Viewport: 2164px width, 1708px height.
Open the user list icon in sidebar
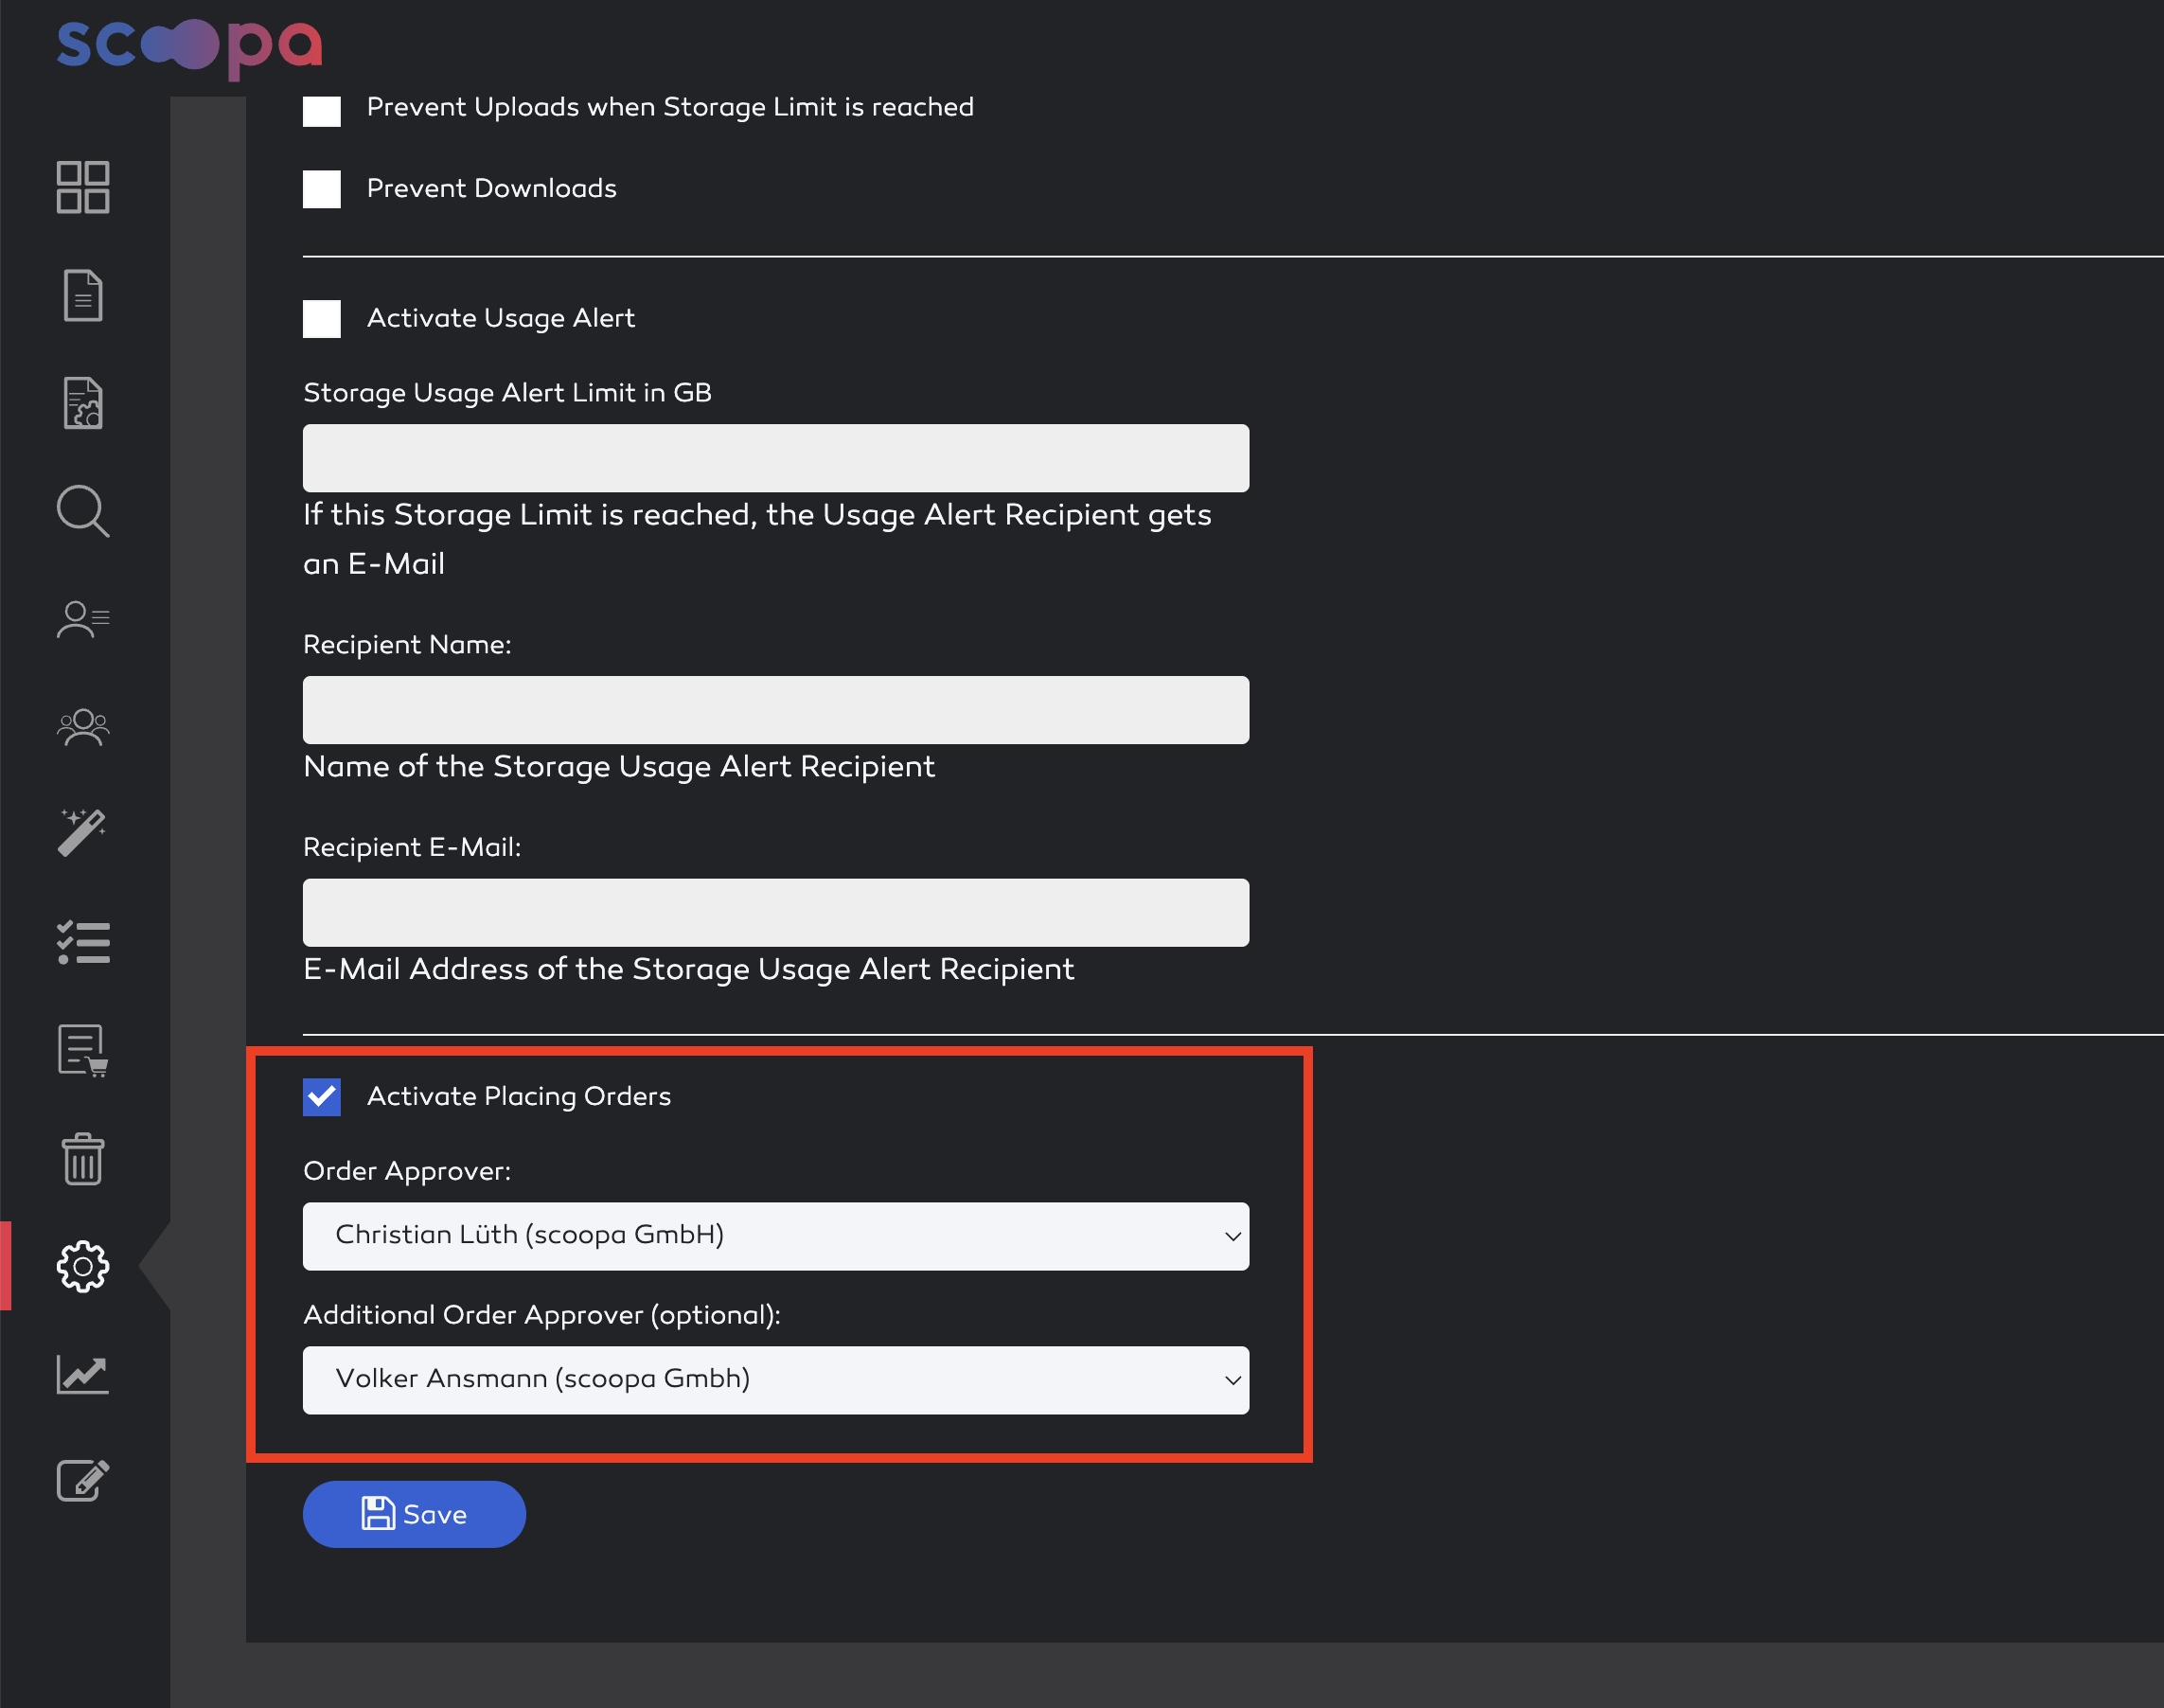pos(83,619)
